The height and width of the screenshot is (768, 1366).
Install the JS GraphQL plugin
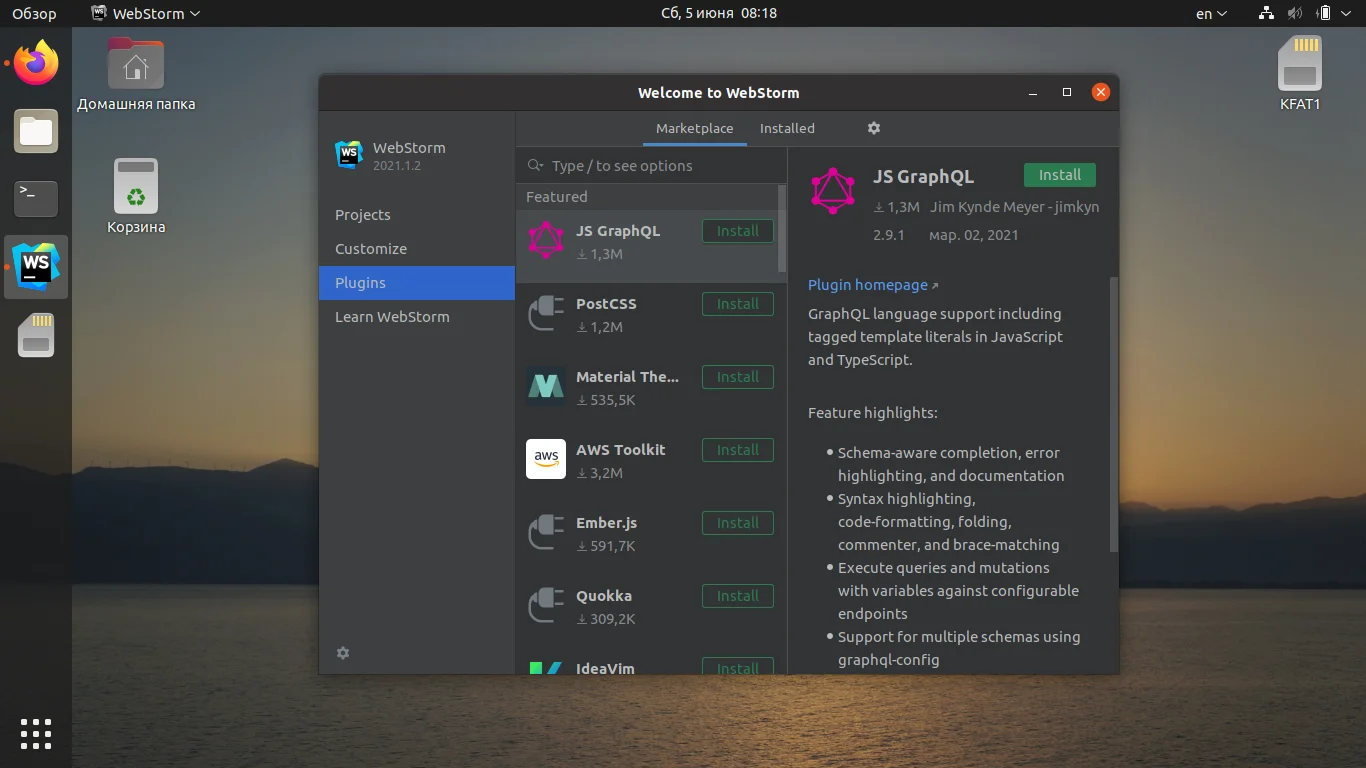point(1059,174)
